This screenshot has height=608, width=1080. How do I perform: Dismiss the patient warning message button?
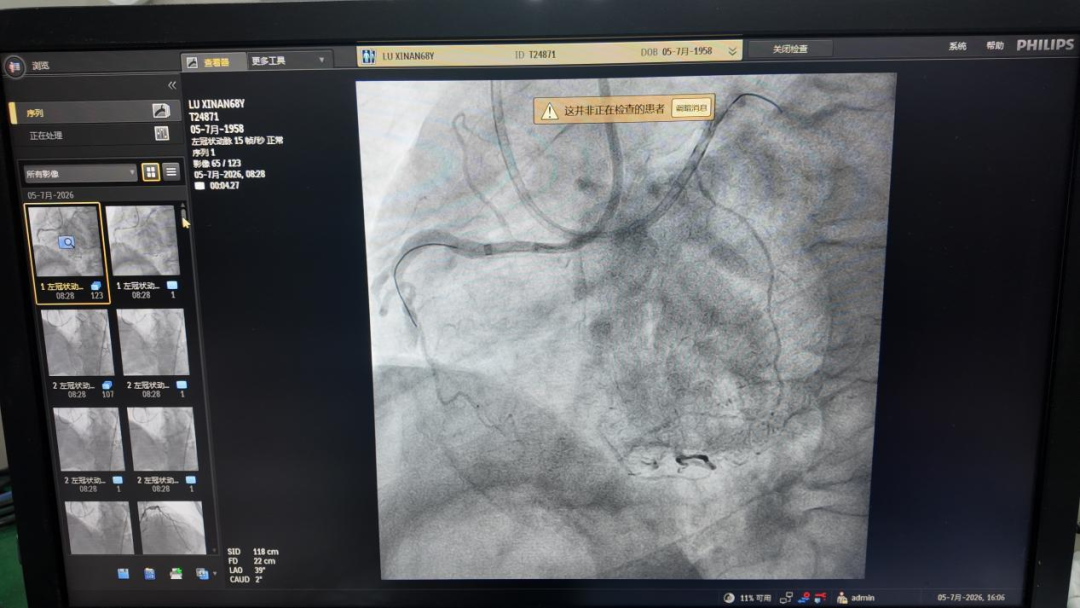pyautogui.click(x=691, y=108)
